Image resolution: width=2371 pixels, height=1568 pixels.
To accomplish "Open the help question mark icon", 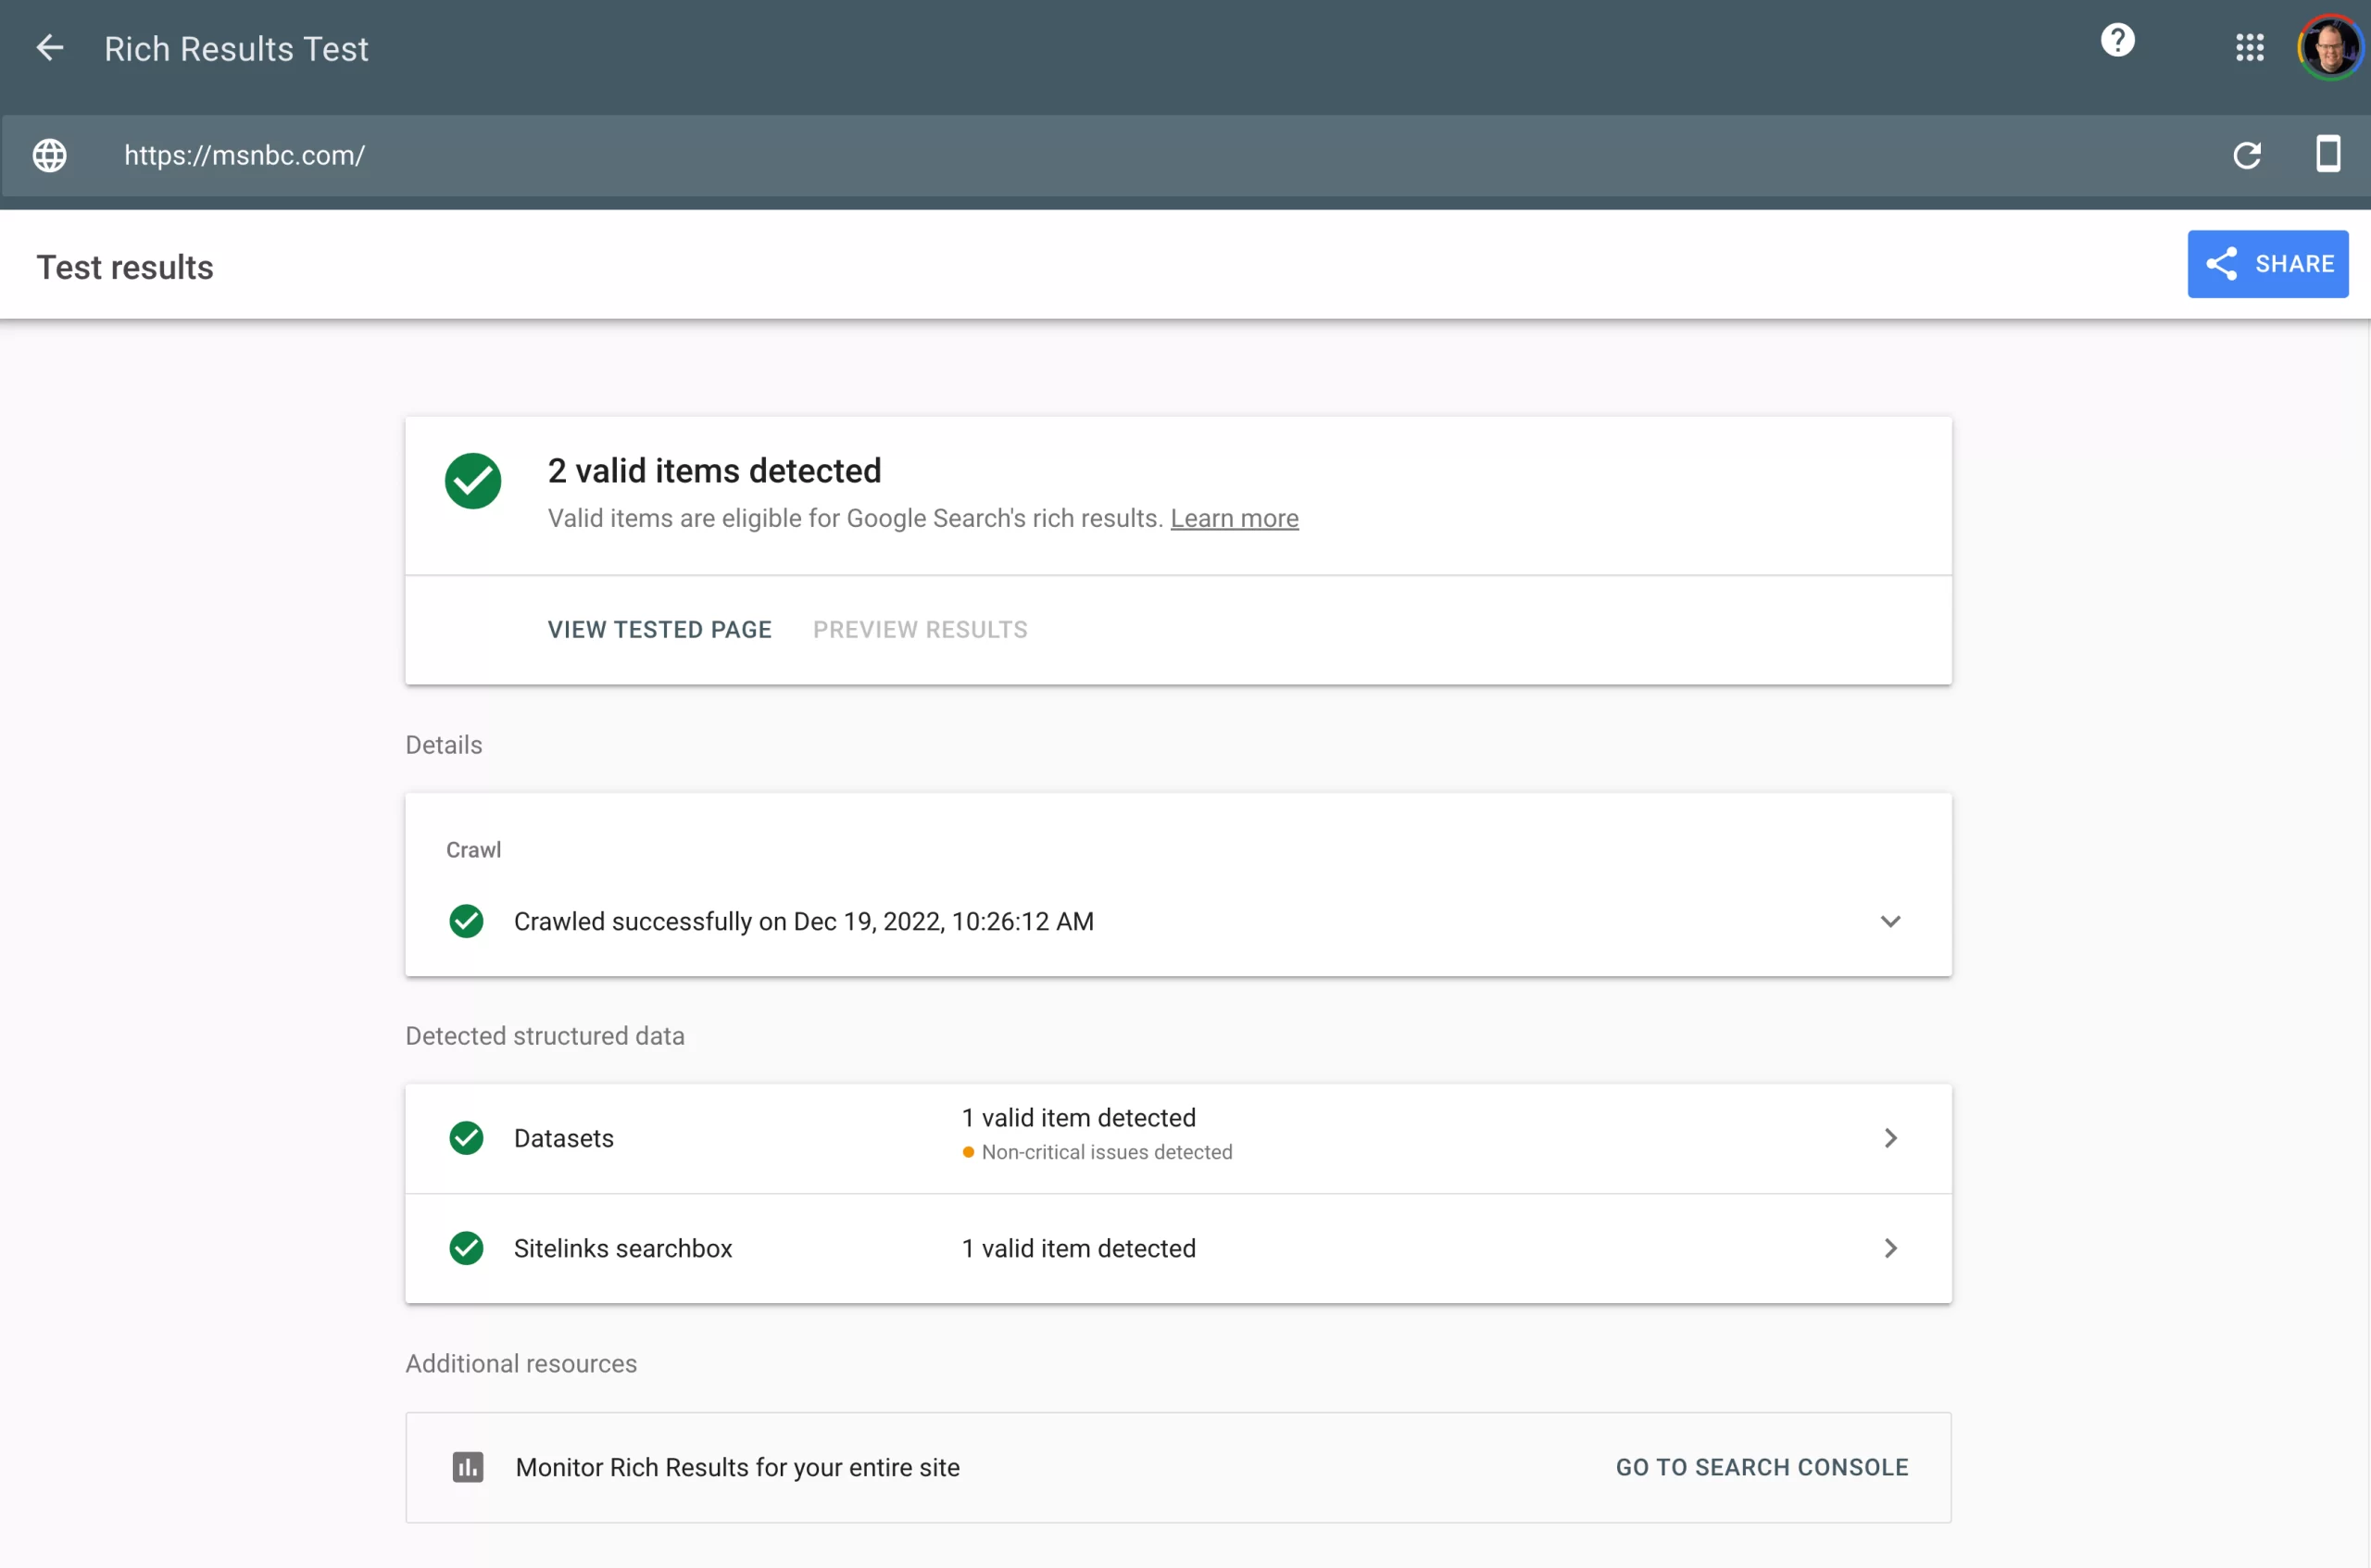I will coord(2117,41).
